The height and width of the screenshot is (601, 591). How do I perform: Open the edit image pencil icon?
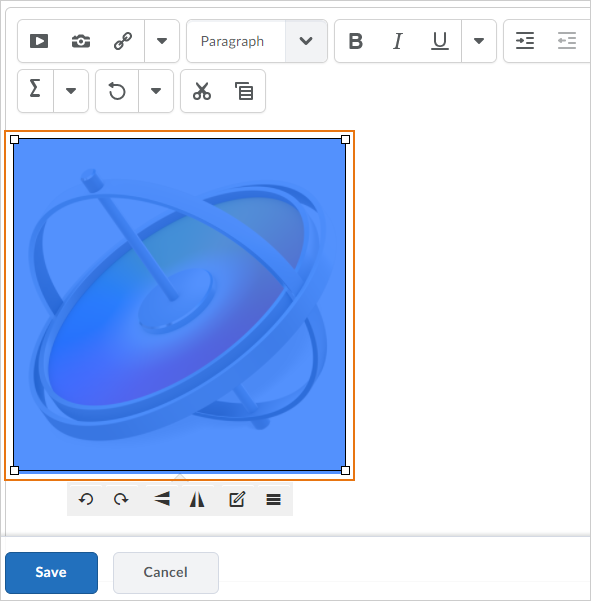[x=237, y=499]
